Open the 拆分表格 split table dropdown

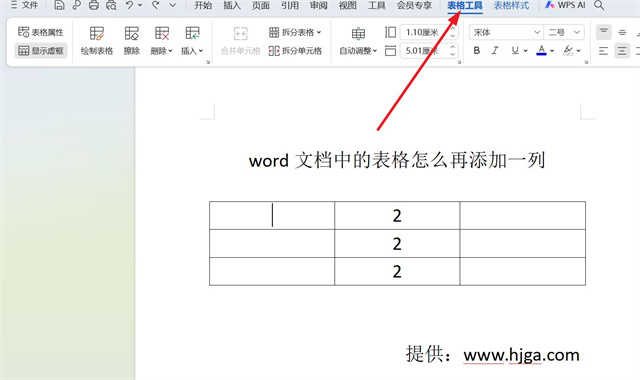(295, 32)
